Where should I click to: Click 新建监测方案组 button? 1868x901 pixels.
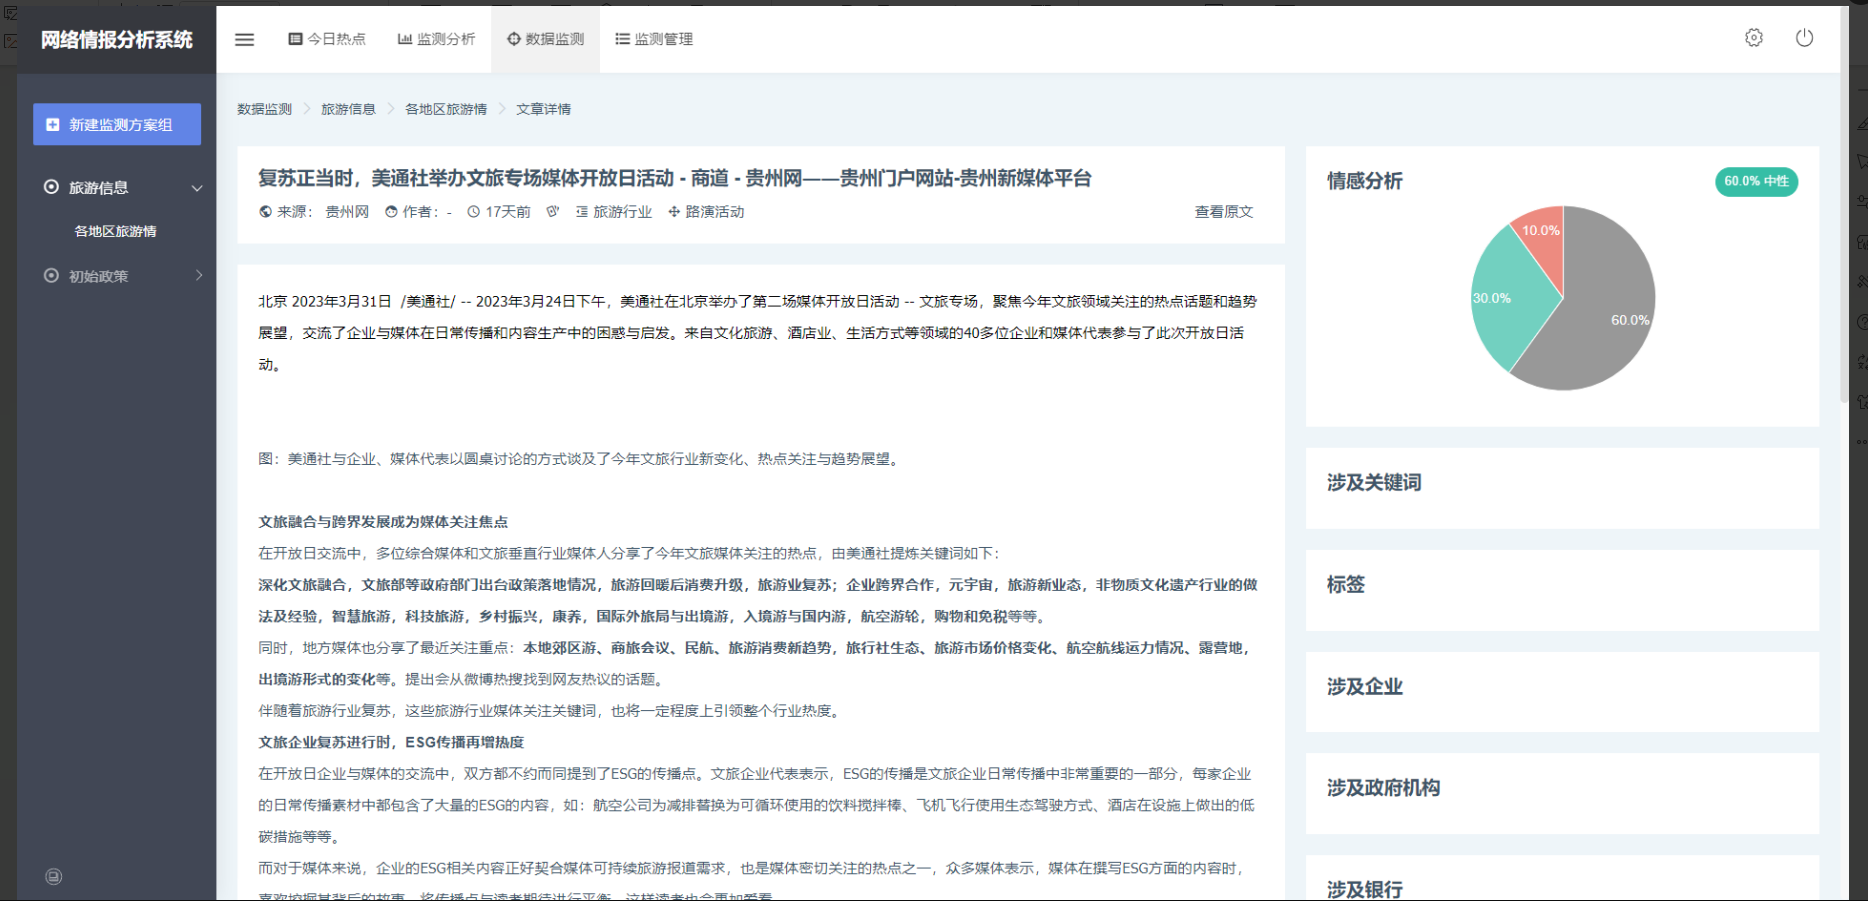[x=117, y=124]
